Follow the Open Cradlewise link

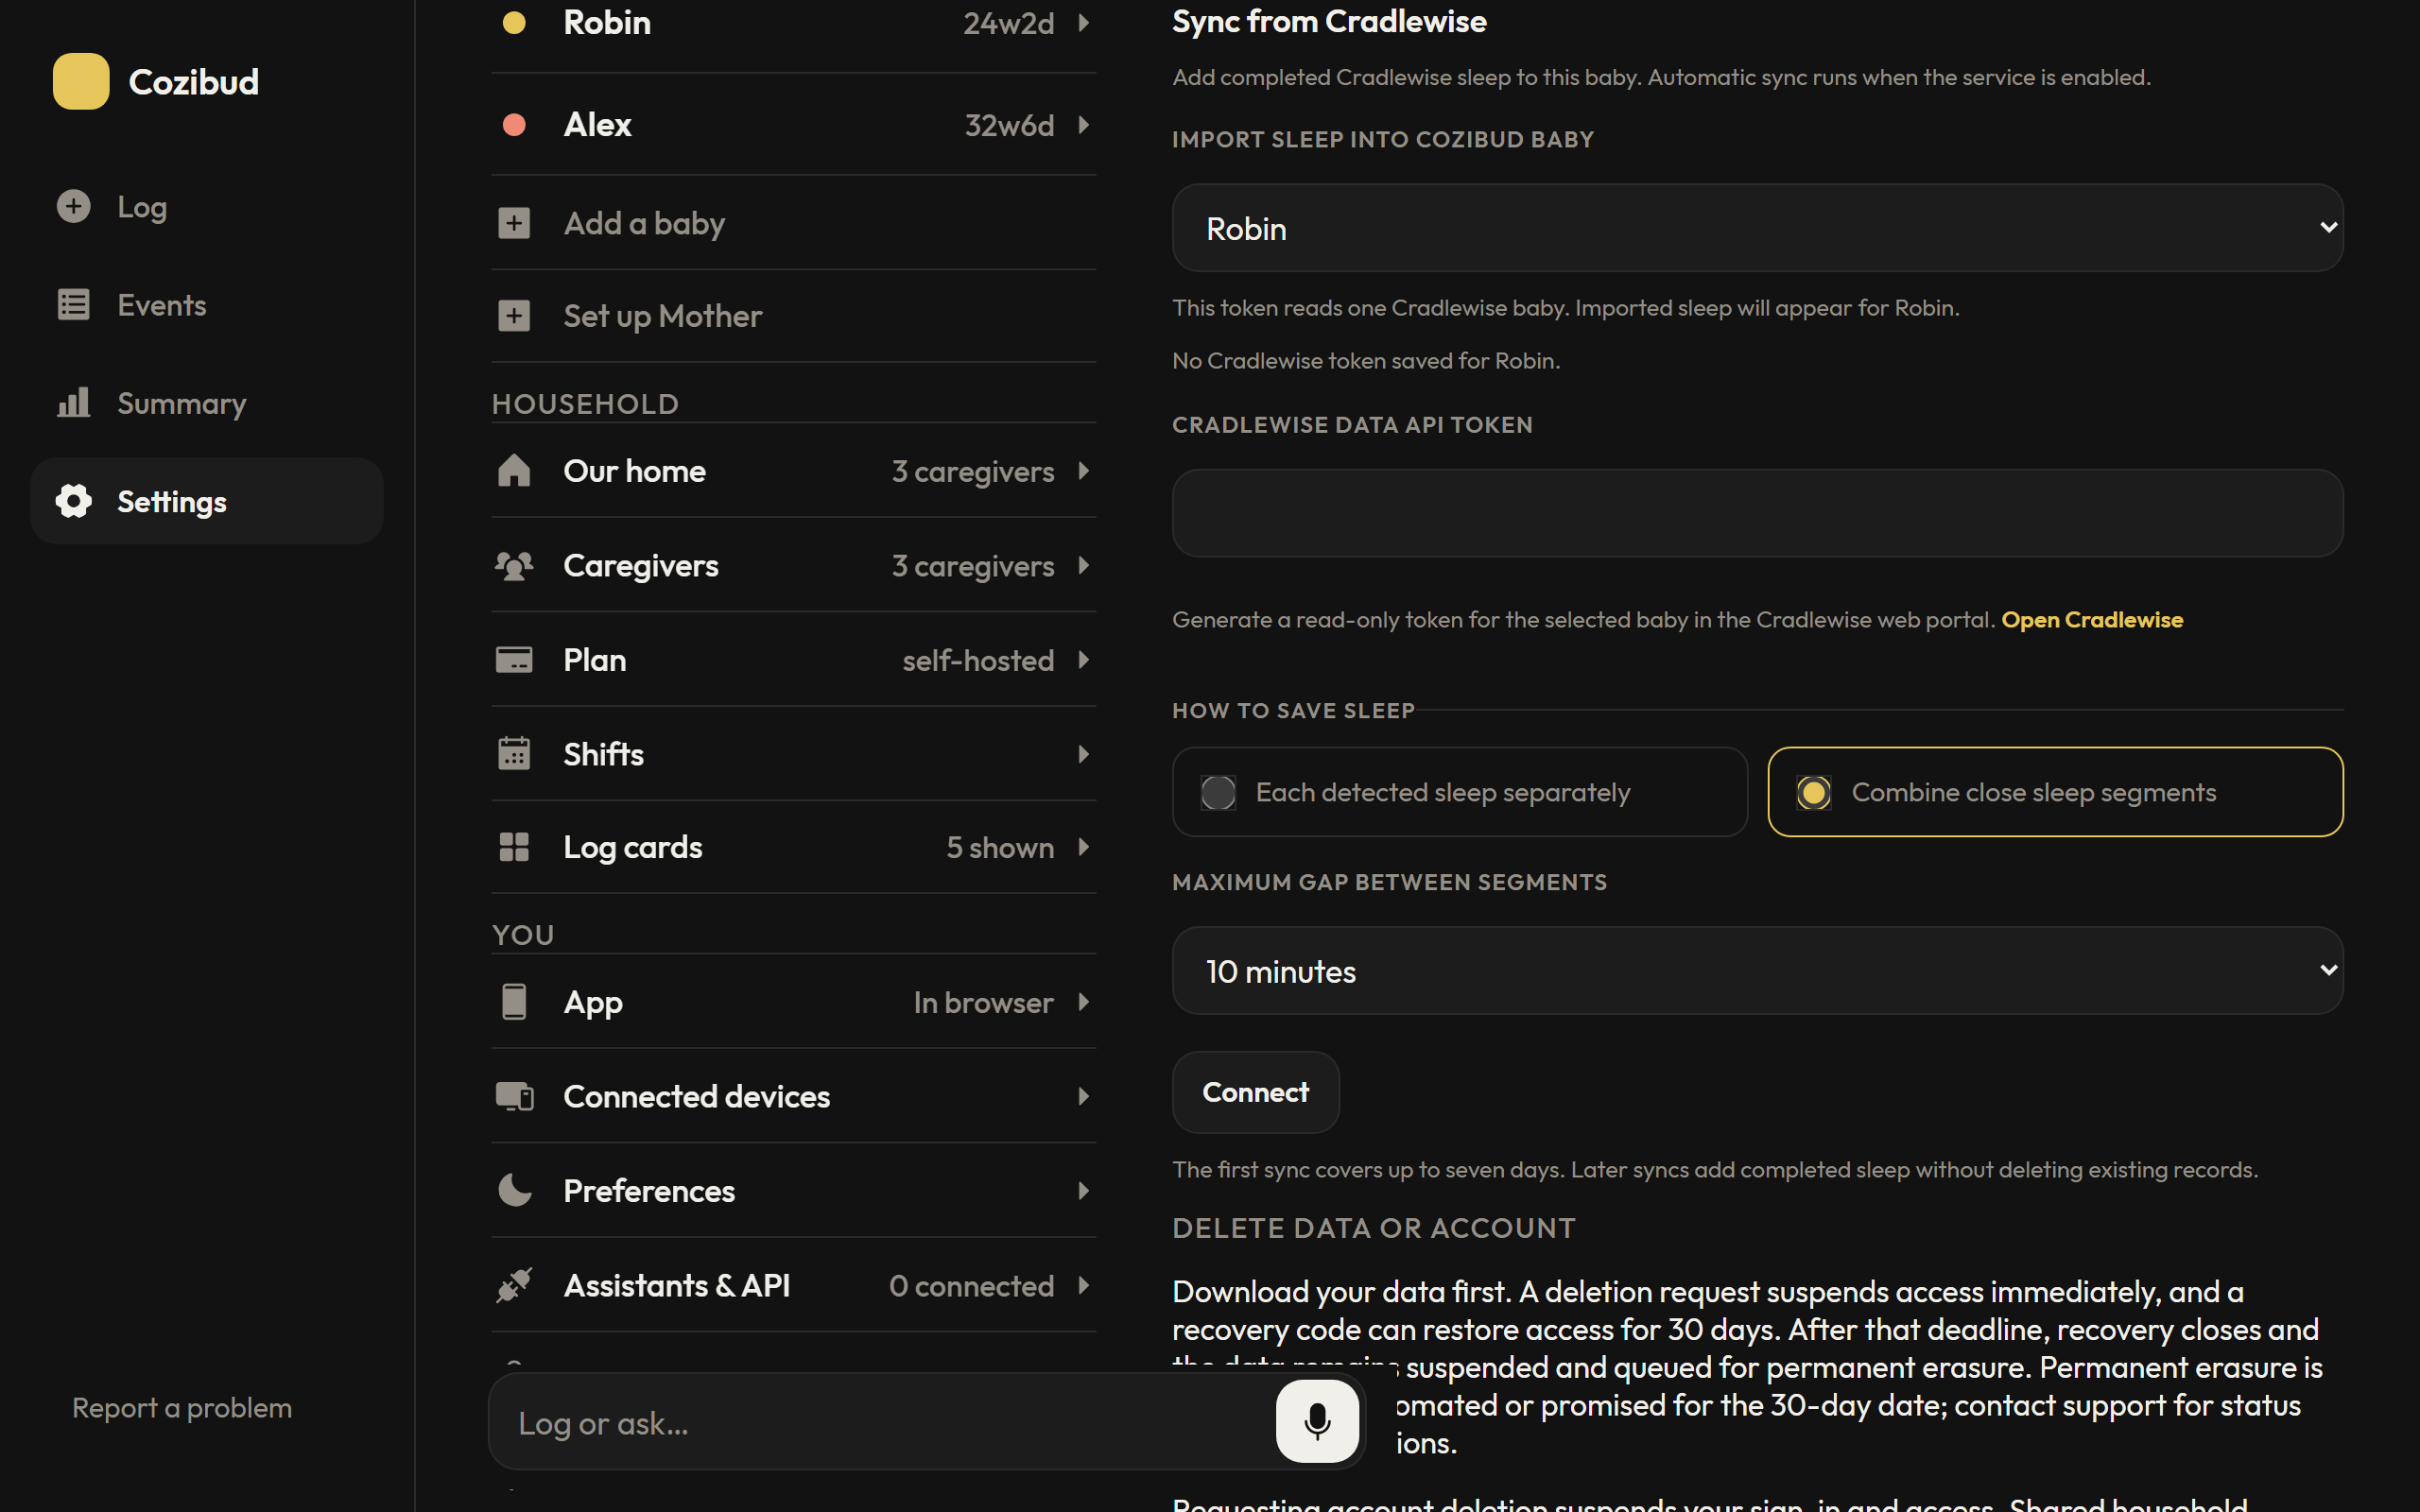click(2091, 620)
